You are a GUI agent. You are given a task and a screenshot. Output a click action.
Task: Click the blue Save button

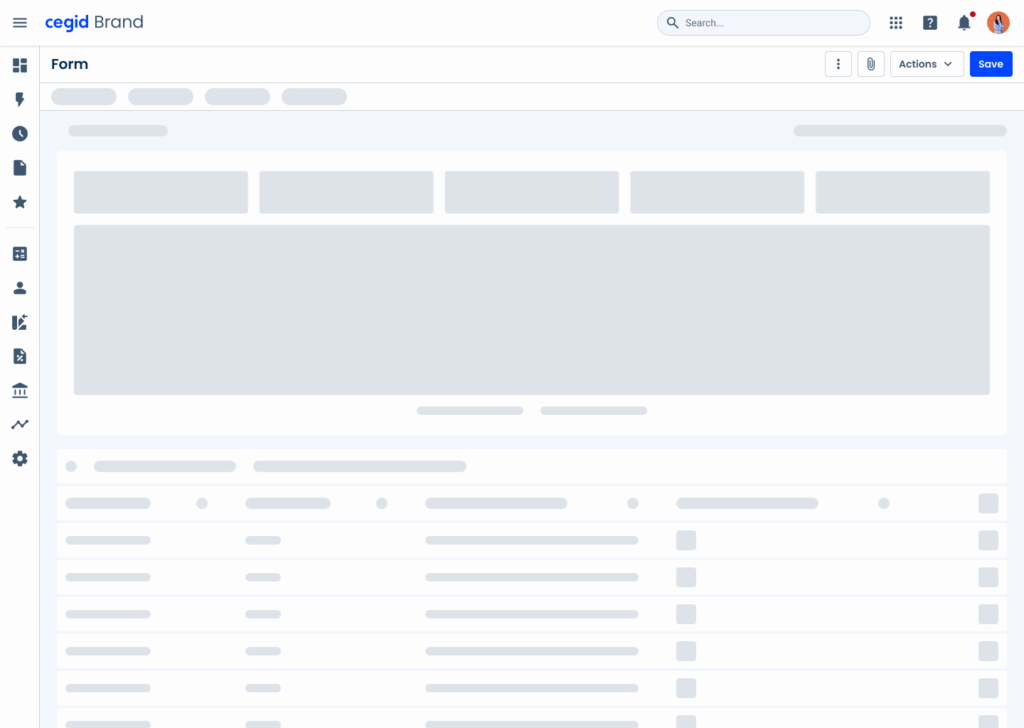click(990, 64)
